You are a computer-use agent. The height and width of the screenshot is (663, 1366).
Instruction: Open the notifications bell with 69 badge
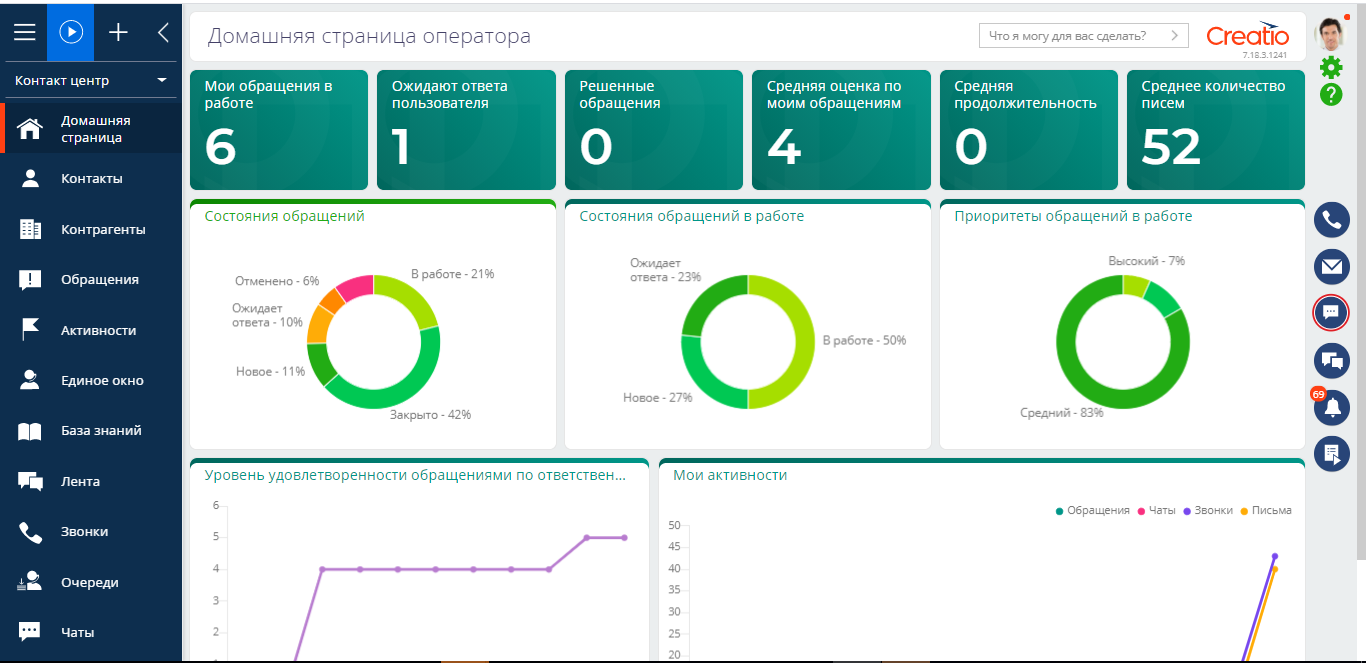pos(1332,407)
